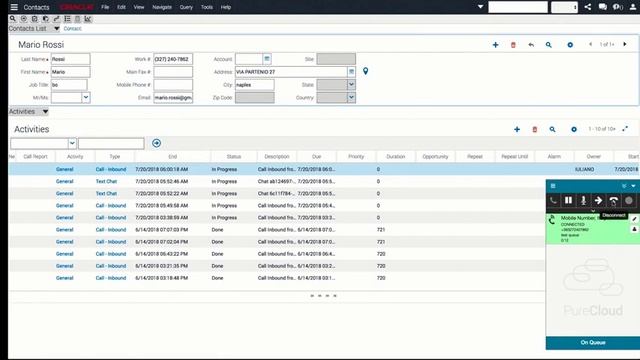The width and height of the screenshot is (640, 360).
Task: Expand the PureCloud header dropdown arrow
Action: coord(633,186)
